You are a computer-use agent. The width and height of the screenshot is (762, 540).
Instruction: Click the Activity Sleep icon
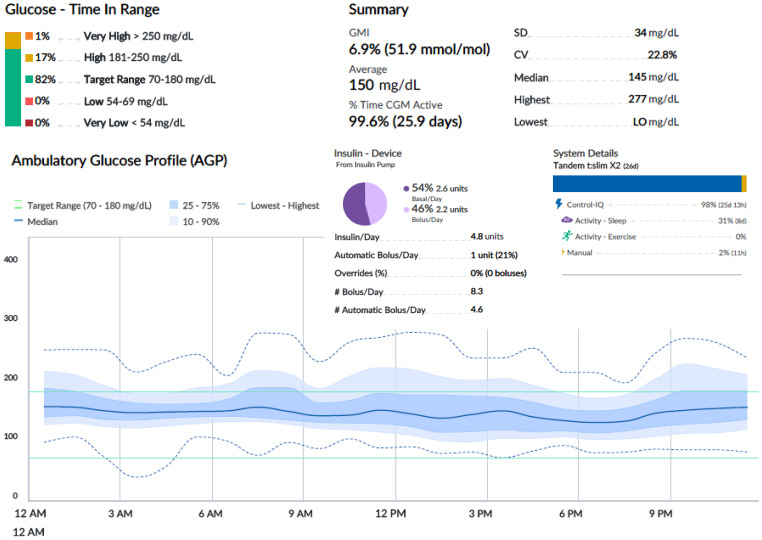click(567, 220)
